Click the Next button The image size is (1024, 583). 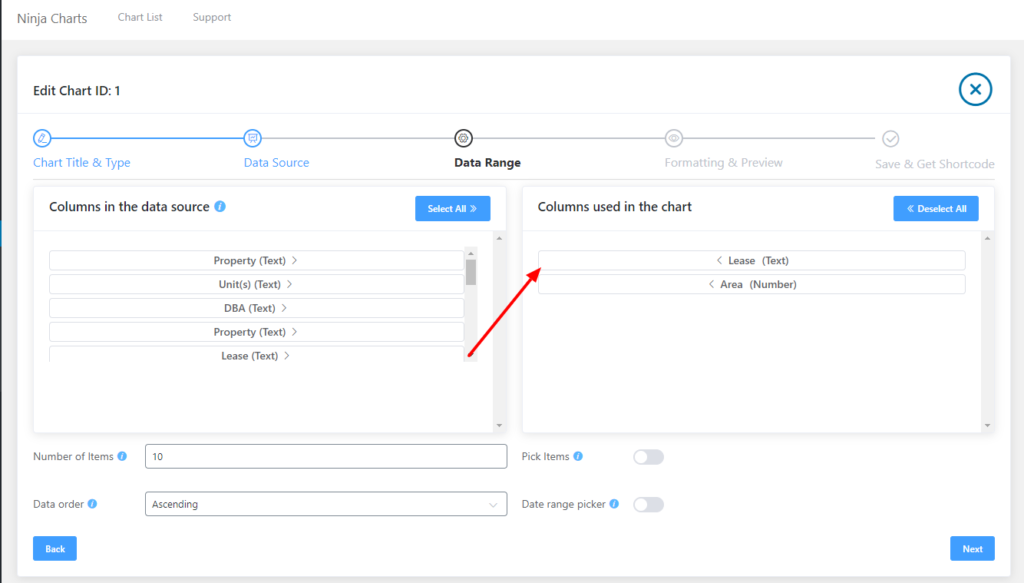pos(972,548)
